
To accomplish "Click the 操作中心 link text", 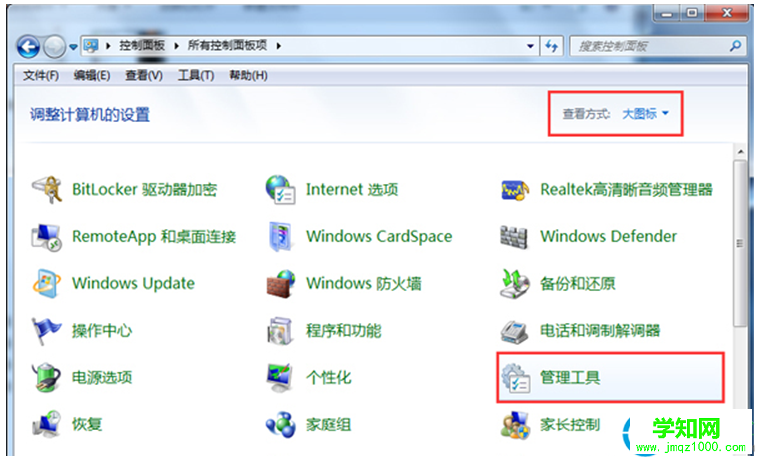I will [x=102, y=331].
